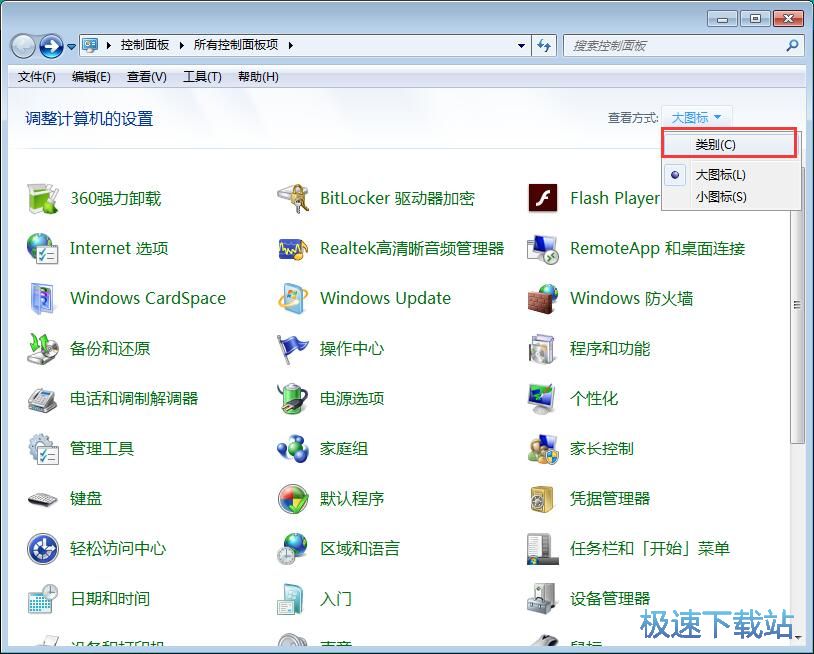The height and width of the screenshot is (654, 814).
Task: Click the back navigation arrow button
Action: tap(23, 47)
